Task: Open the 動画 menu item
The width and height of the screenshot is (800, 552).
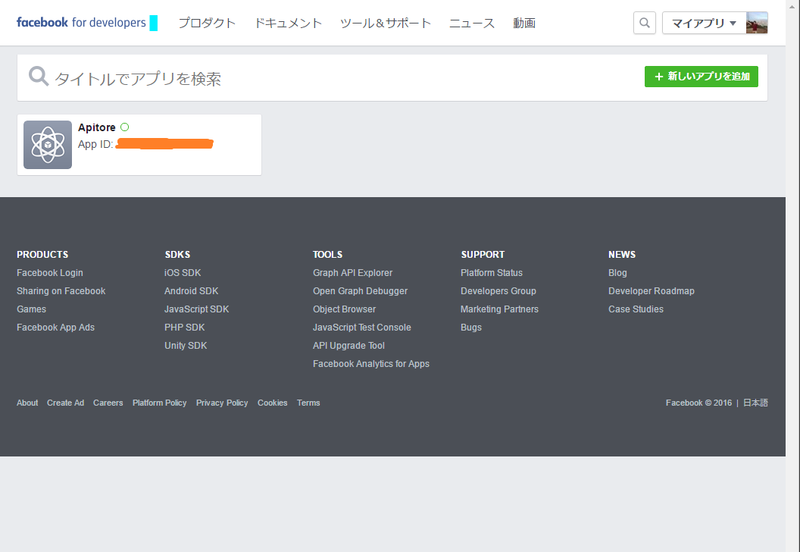Action: pyautogui.click(x=524, y=23)
